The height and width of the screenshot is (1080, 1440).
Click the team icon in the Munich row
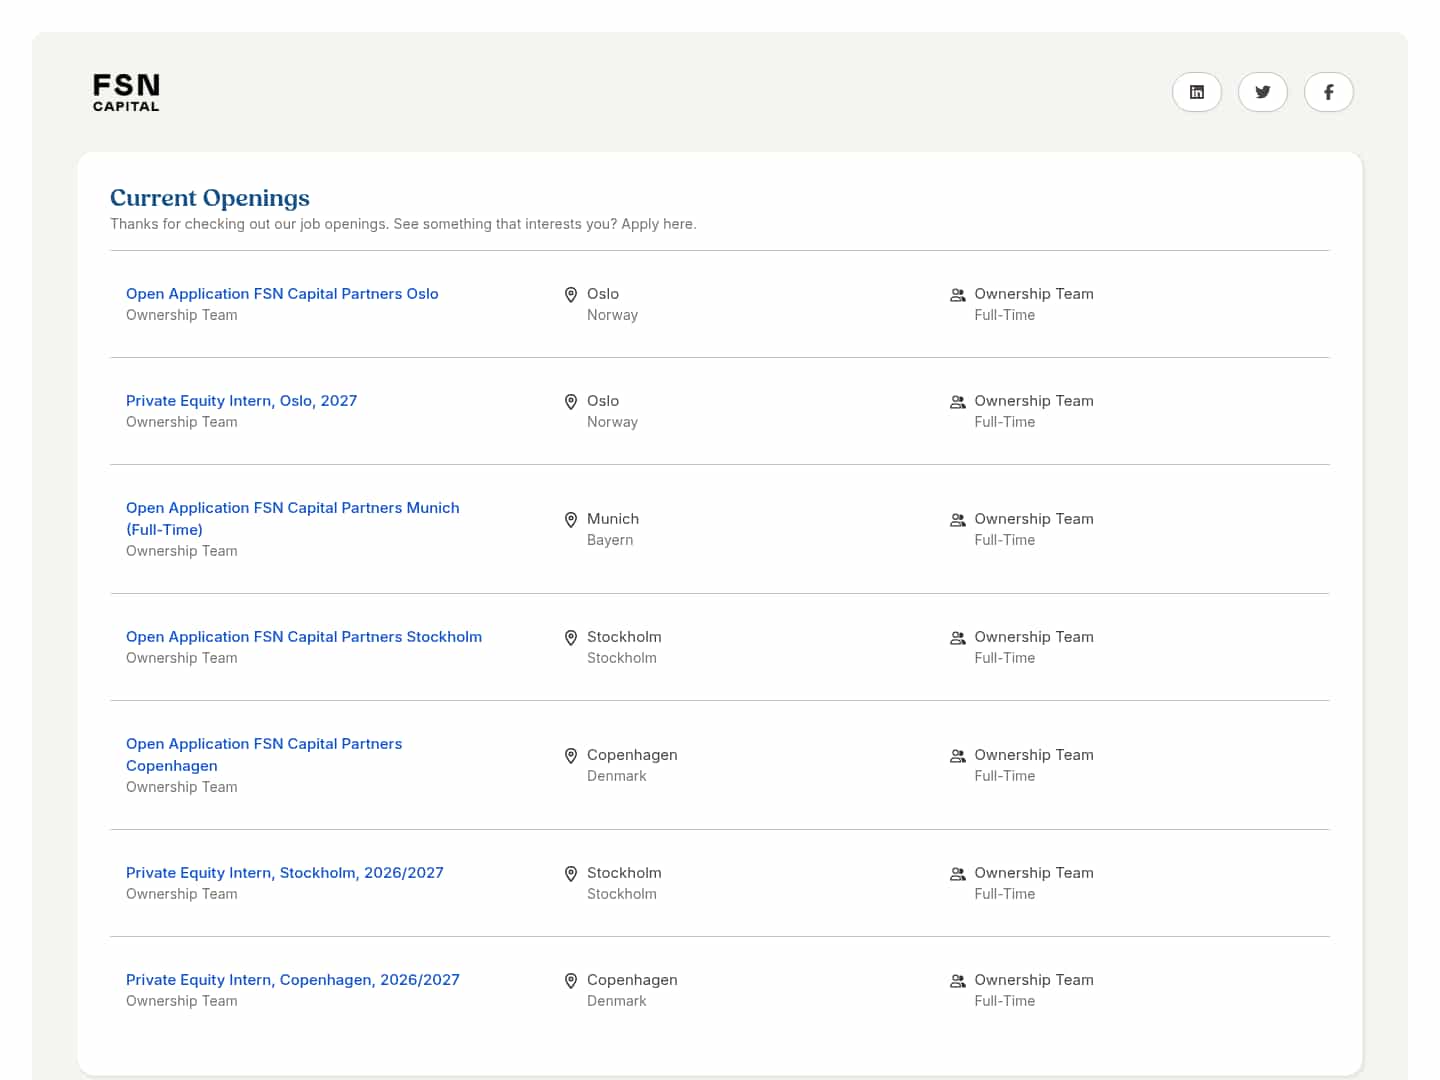(x=957, y=520)
